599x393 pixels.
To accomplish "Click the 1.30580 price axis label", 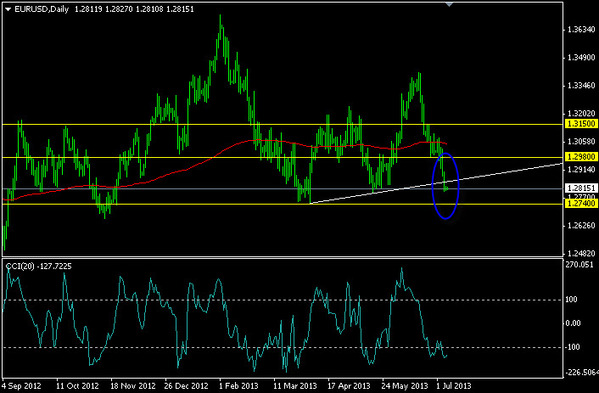I will click(582, 142).
